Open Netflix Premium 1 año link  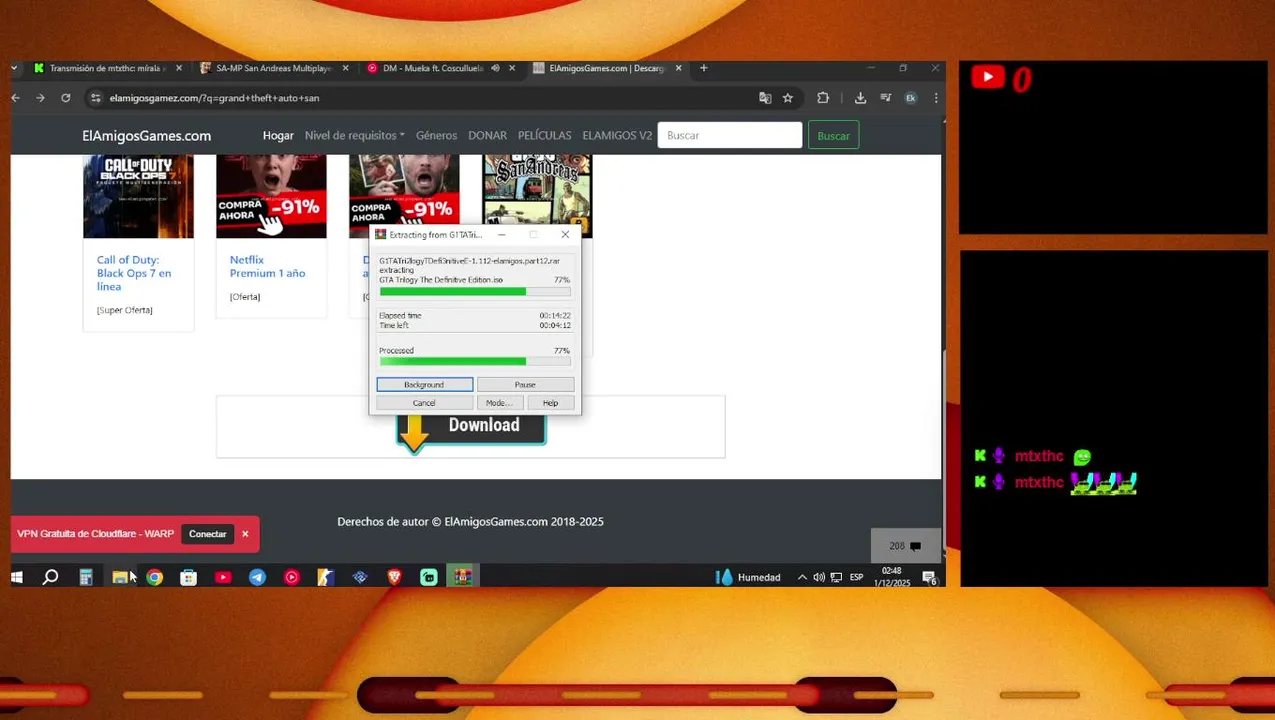[267, 266]
